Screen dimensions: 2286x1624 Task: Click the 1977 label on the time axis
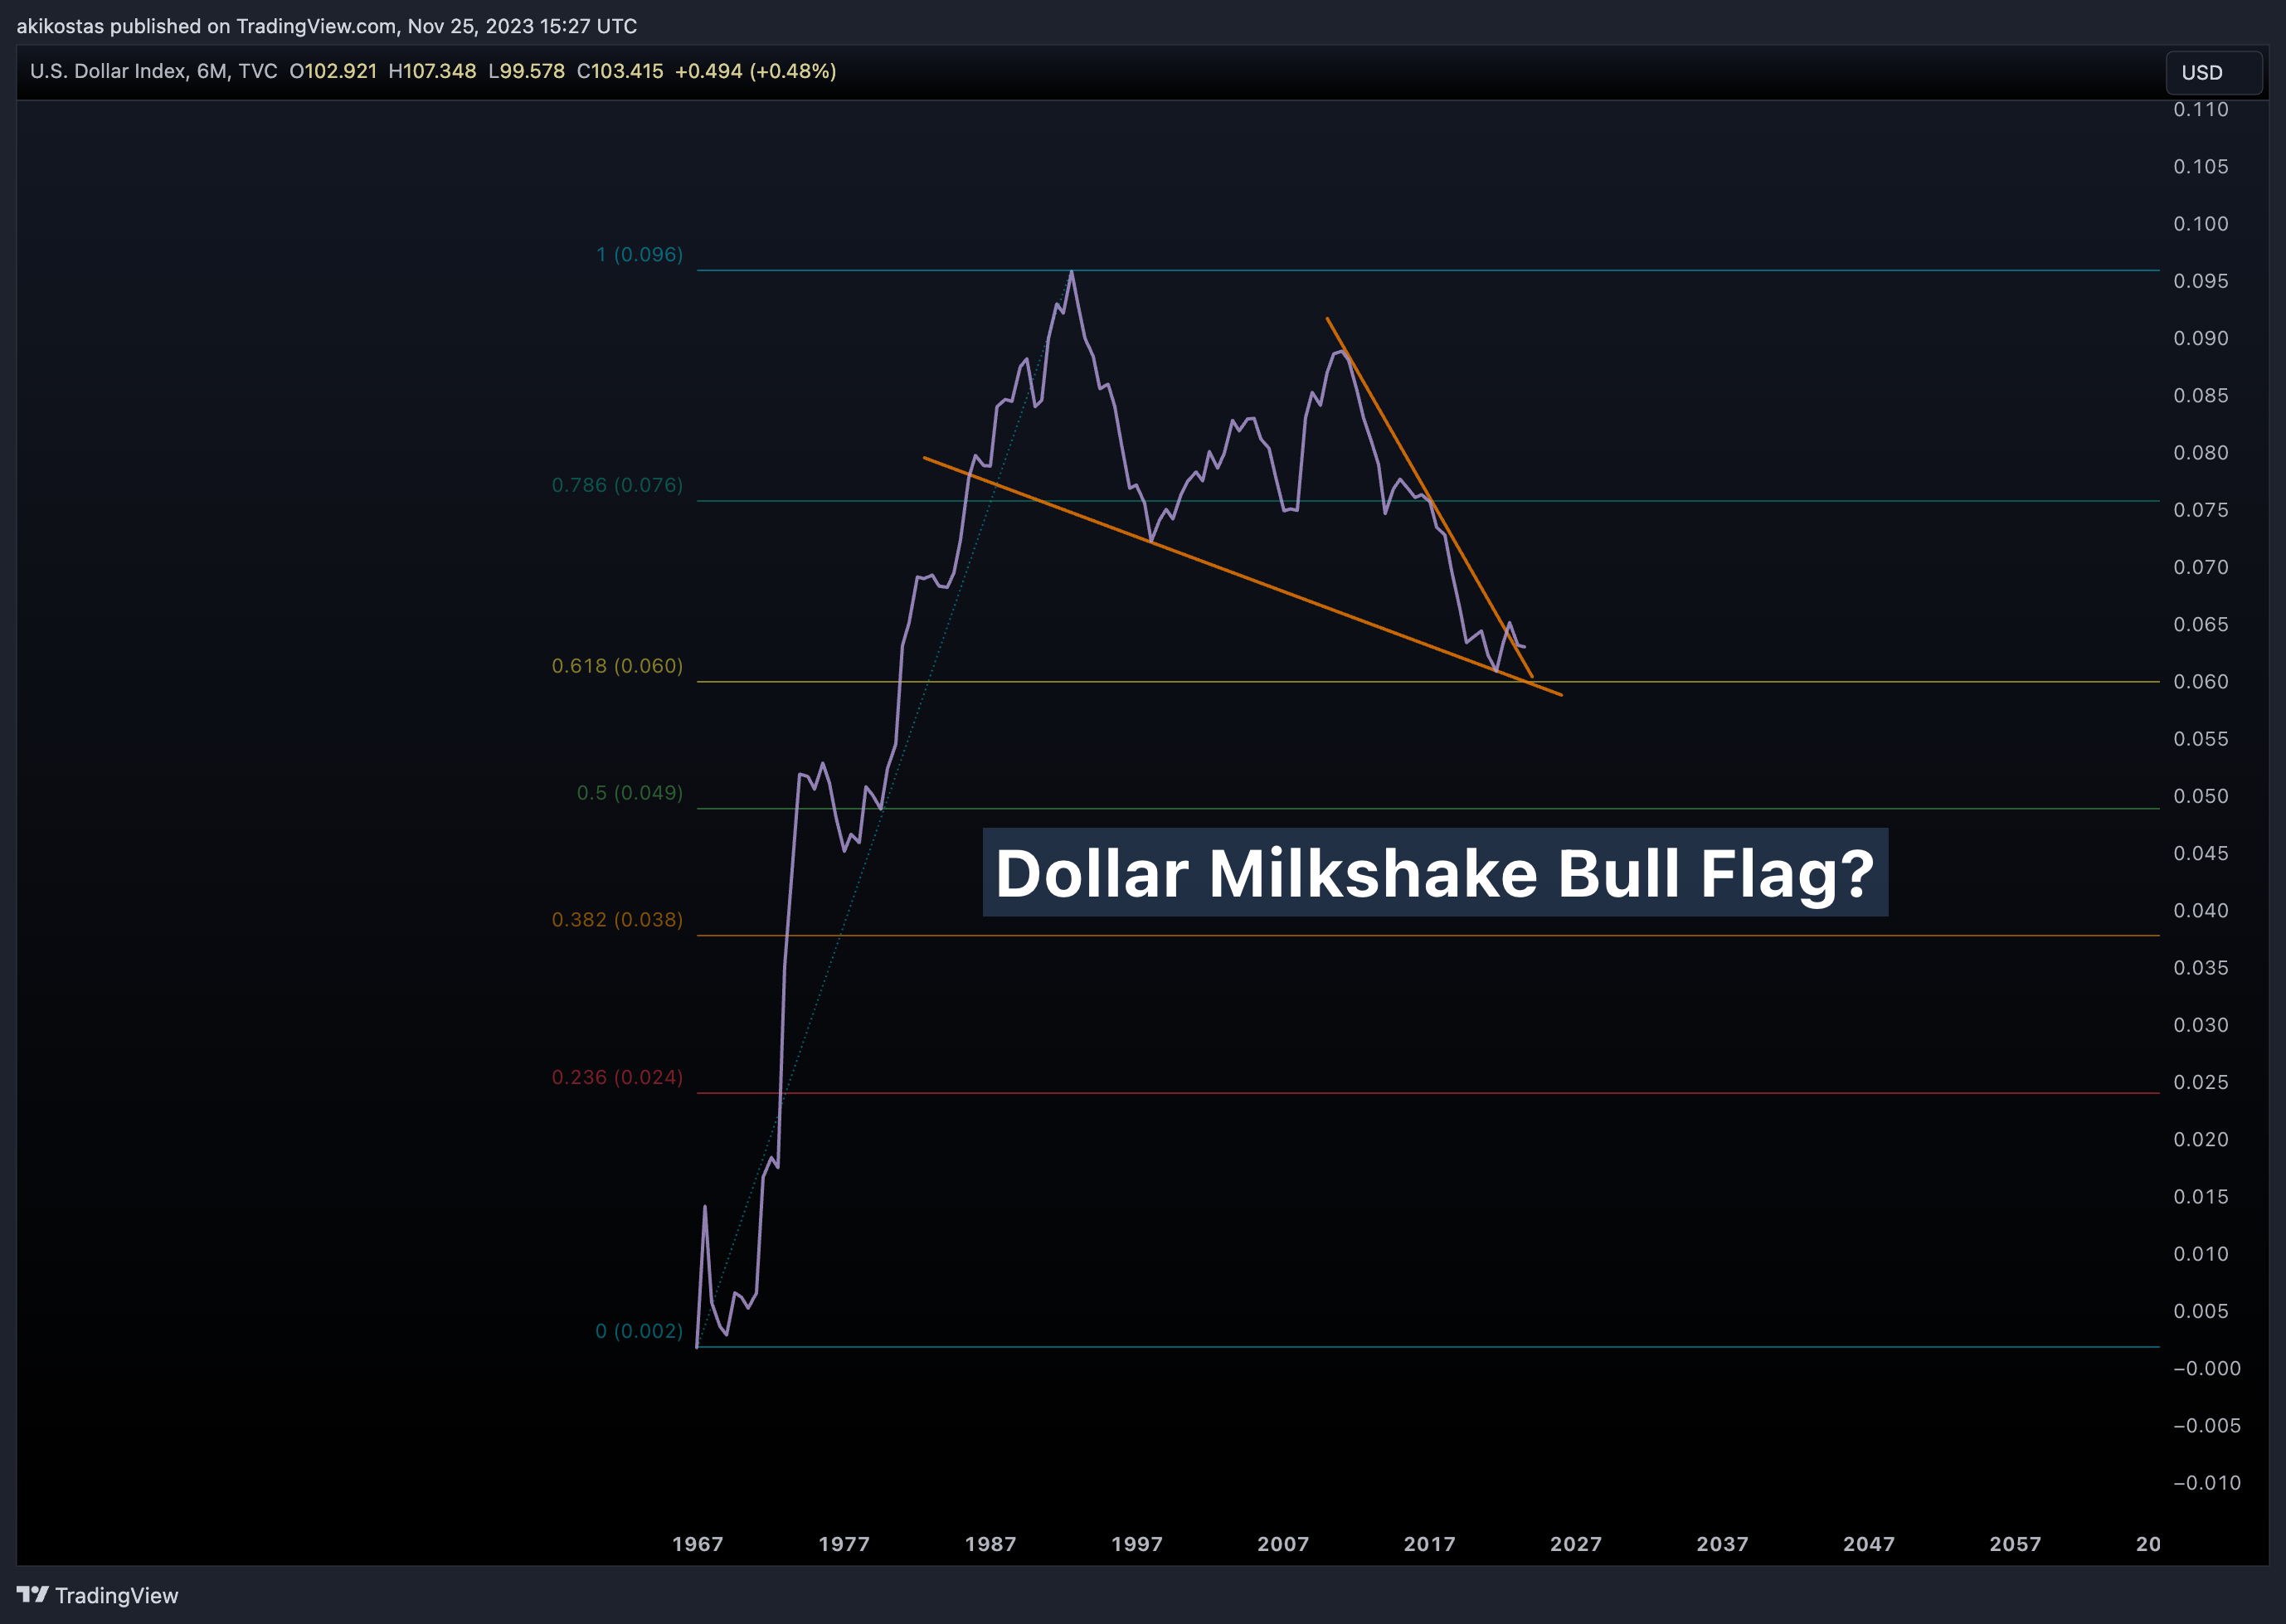(844, 1545)
